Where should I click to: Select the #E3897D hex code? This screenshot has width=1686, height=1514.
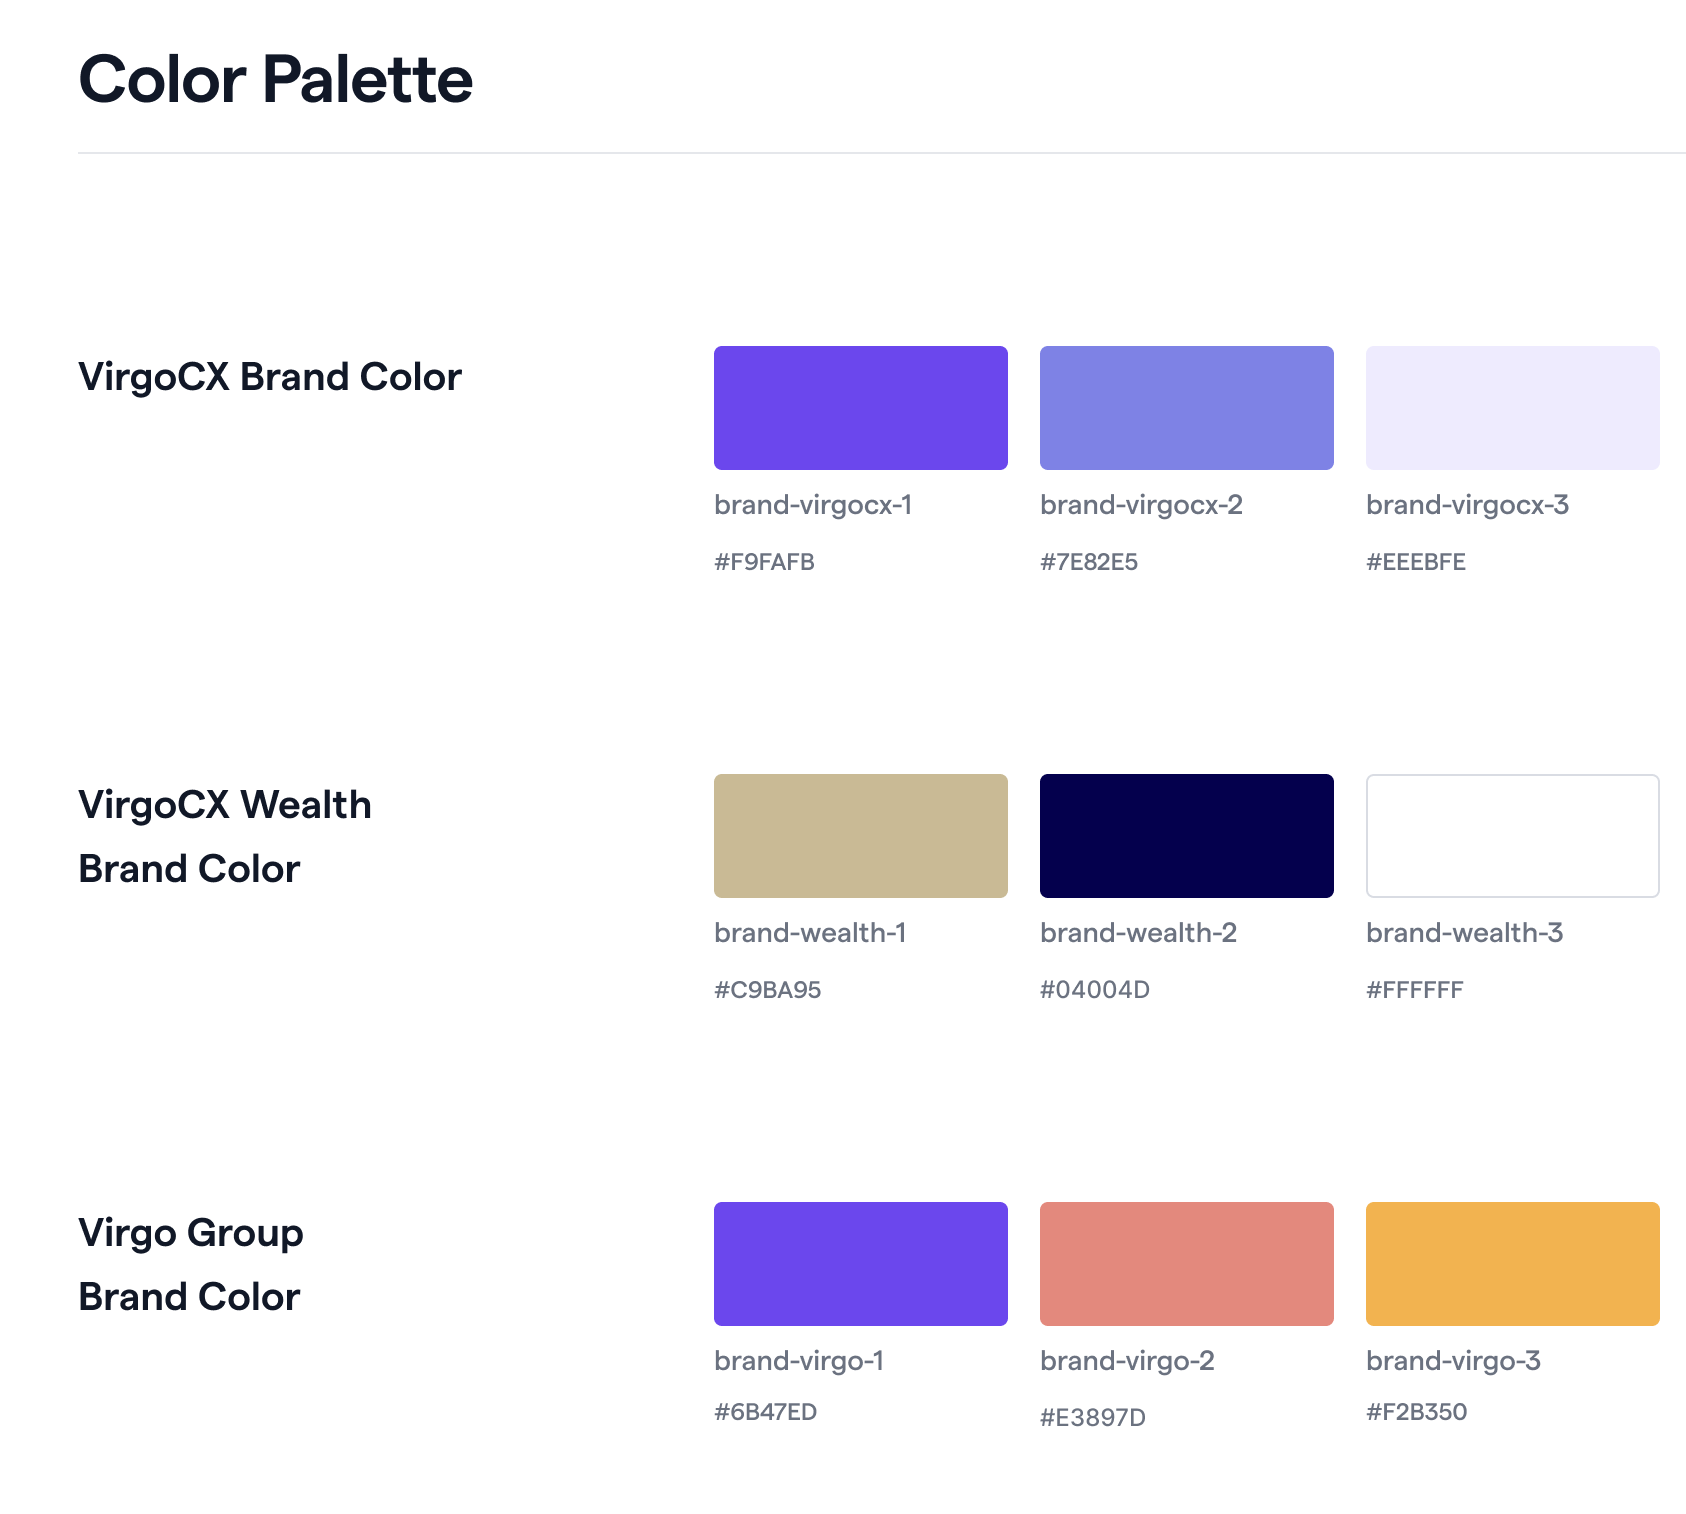point(1093,1418)
